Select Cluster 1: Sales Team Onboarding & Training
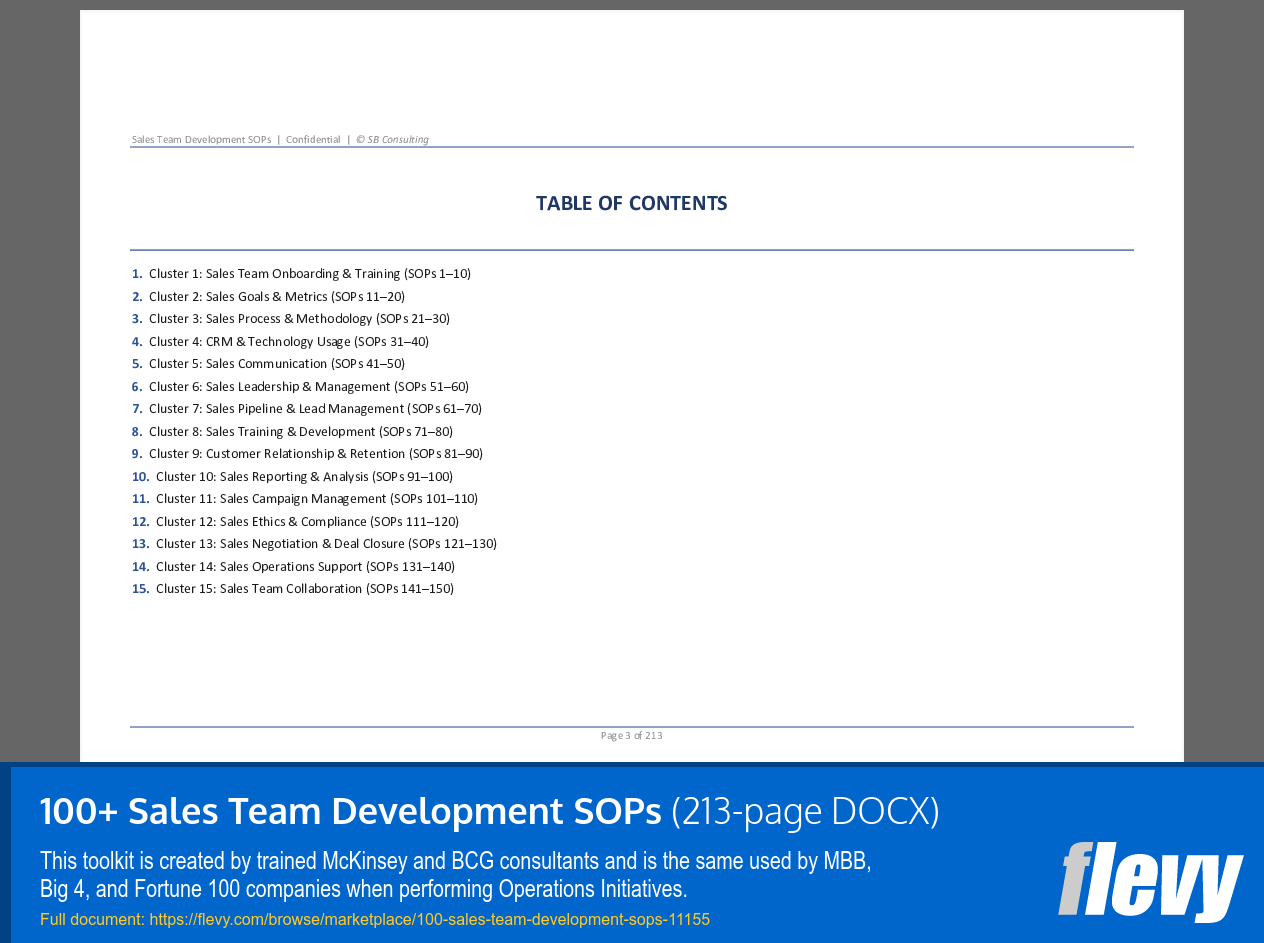Viewport: 1264px width, 943px height. (x=310, y=273)
